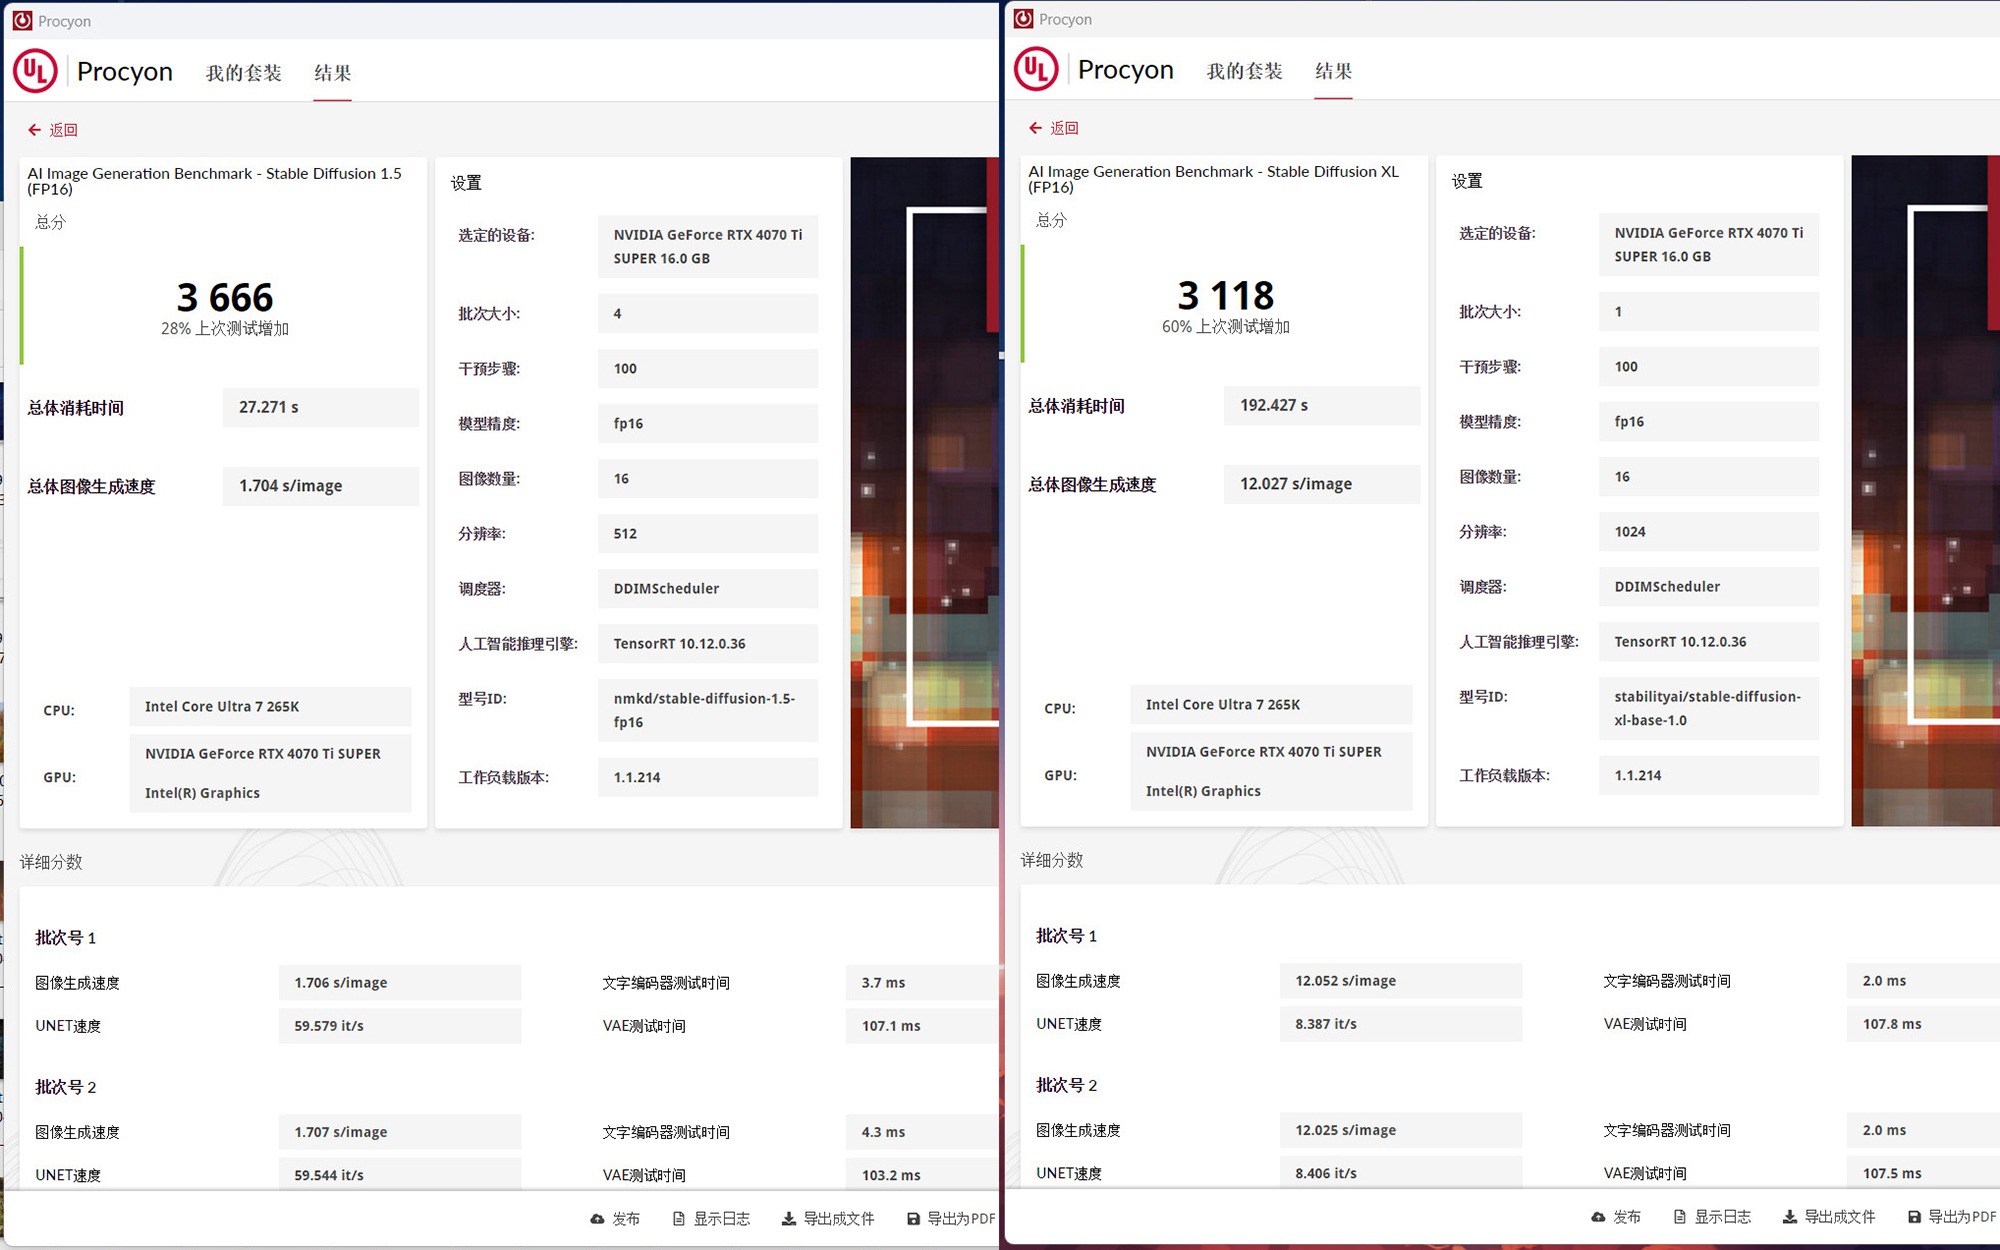Click back arrow in the right window

tap(1035, 128)
